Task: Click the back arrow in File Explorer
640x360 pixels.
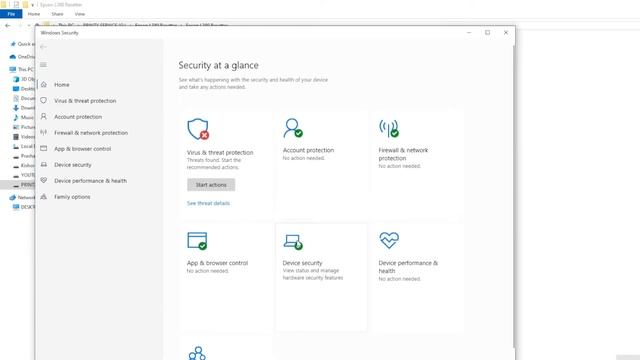Action: 7,25
